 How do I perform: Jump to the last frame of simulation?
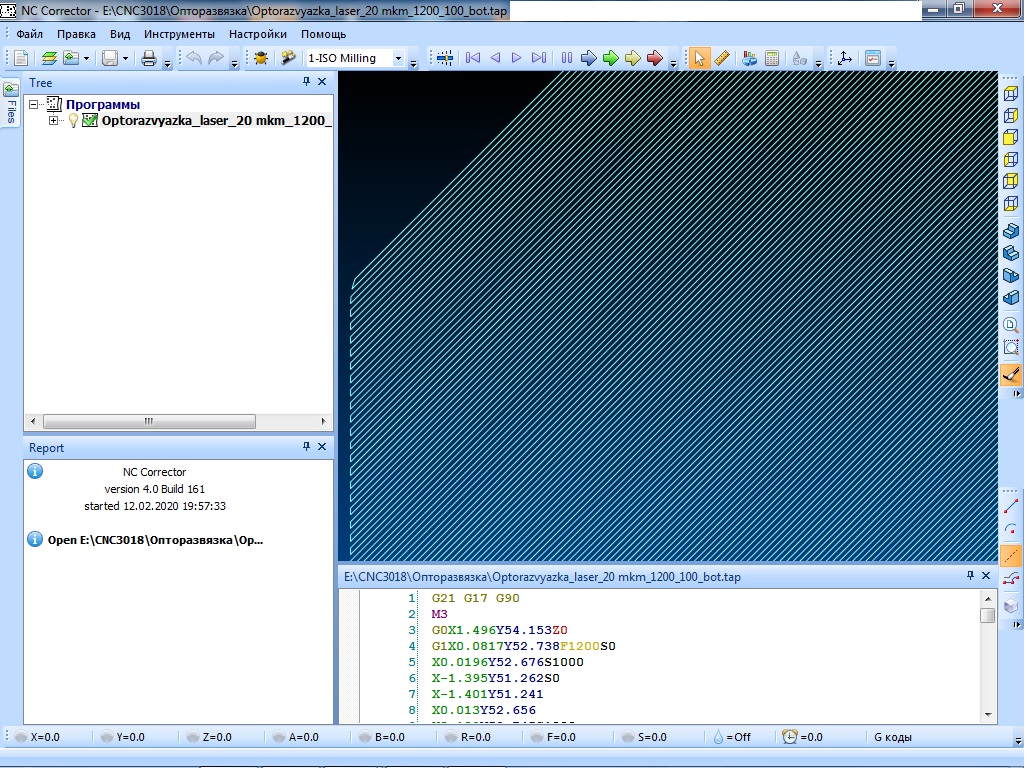click(x=539, y=58)
